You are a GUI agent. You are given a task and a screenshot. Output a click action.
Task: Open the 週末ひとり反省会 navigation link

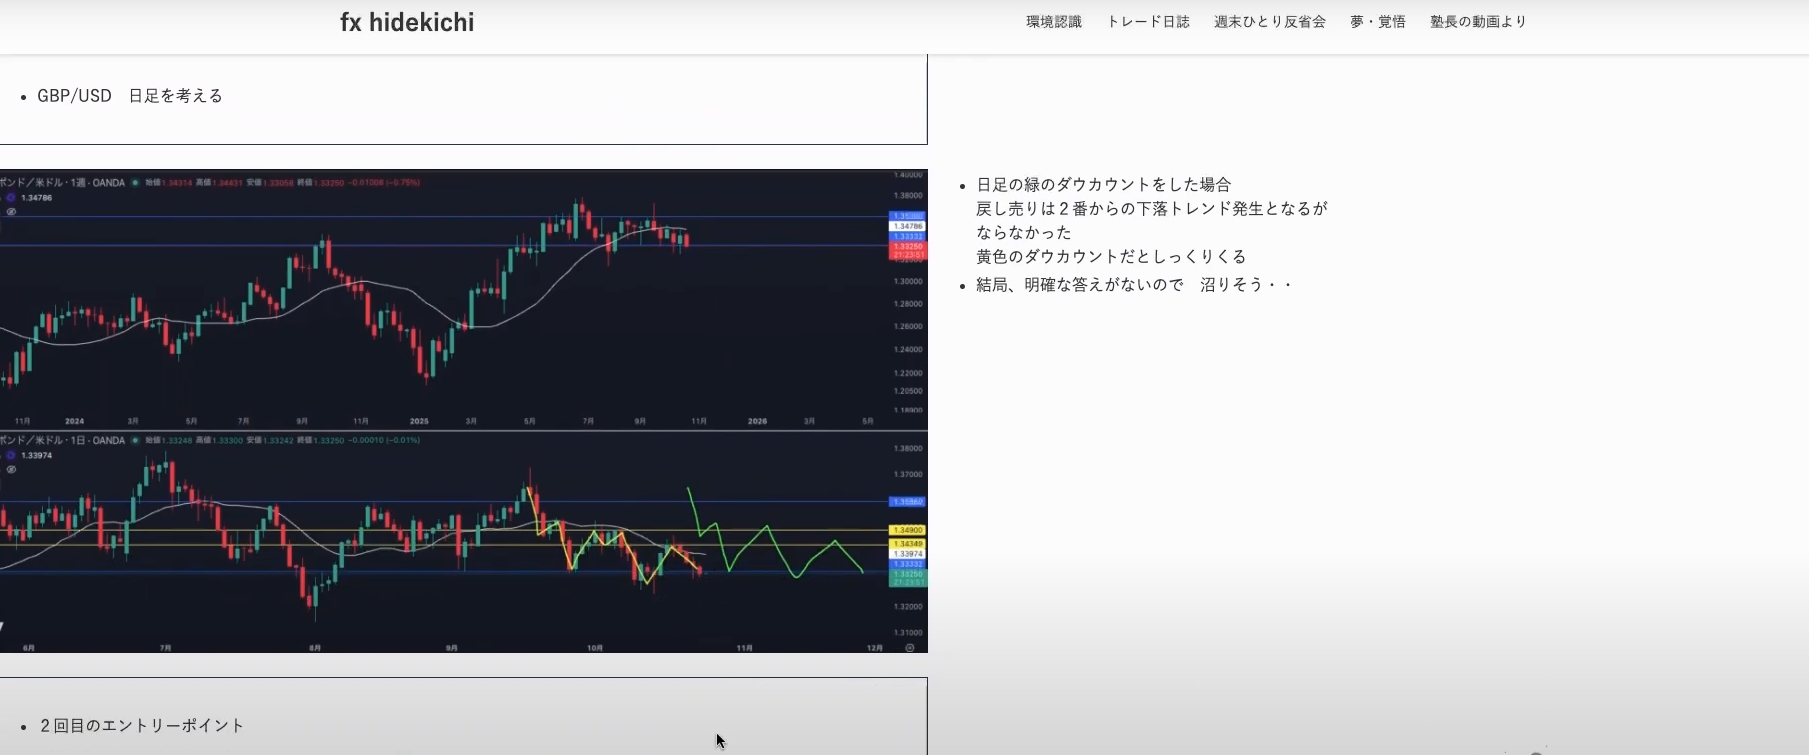pyautogui.click(x=1269, y=22)
